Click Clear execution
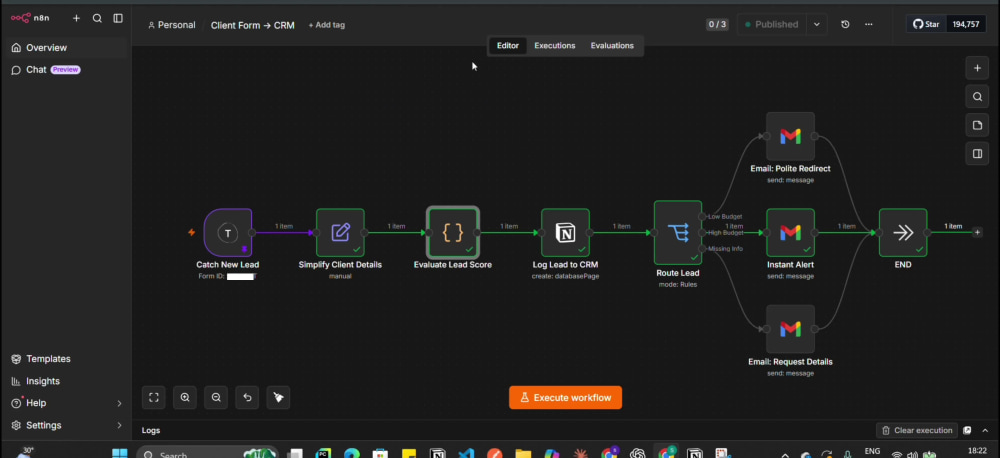Screen dimensions: 1000x458 [x=916, y=431]
